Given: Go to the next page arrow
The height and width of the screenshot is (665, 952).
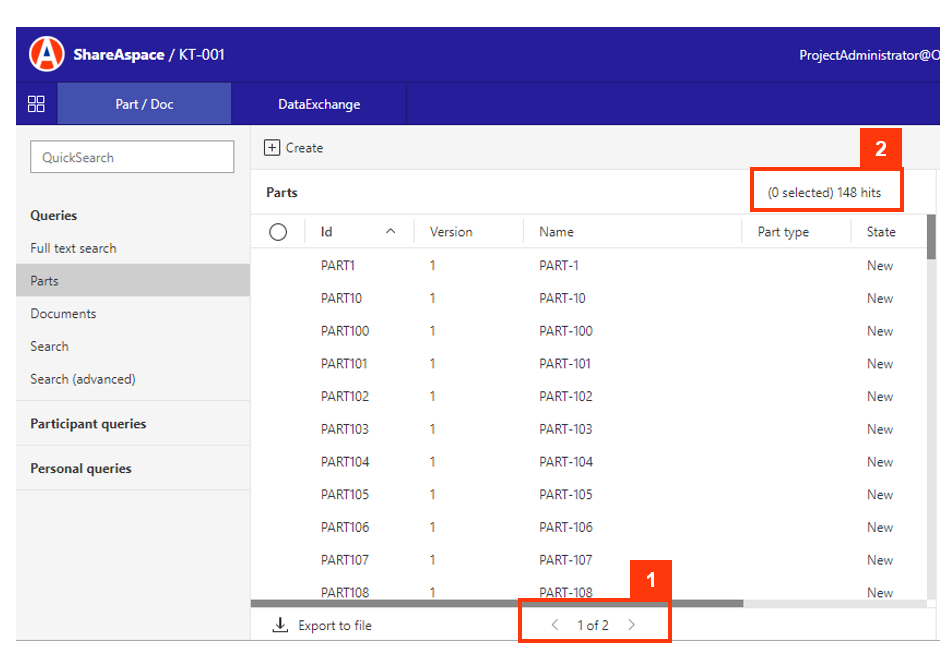Looking at the screenshot, I should (x=631, y=624).
